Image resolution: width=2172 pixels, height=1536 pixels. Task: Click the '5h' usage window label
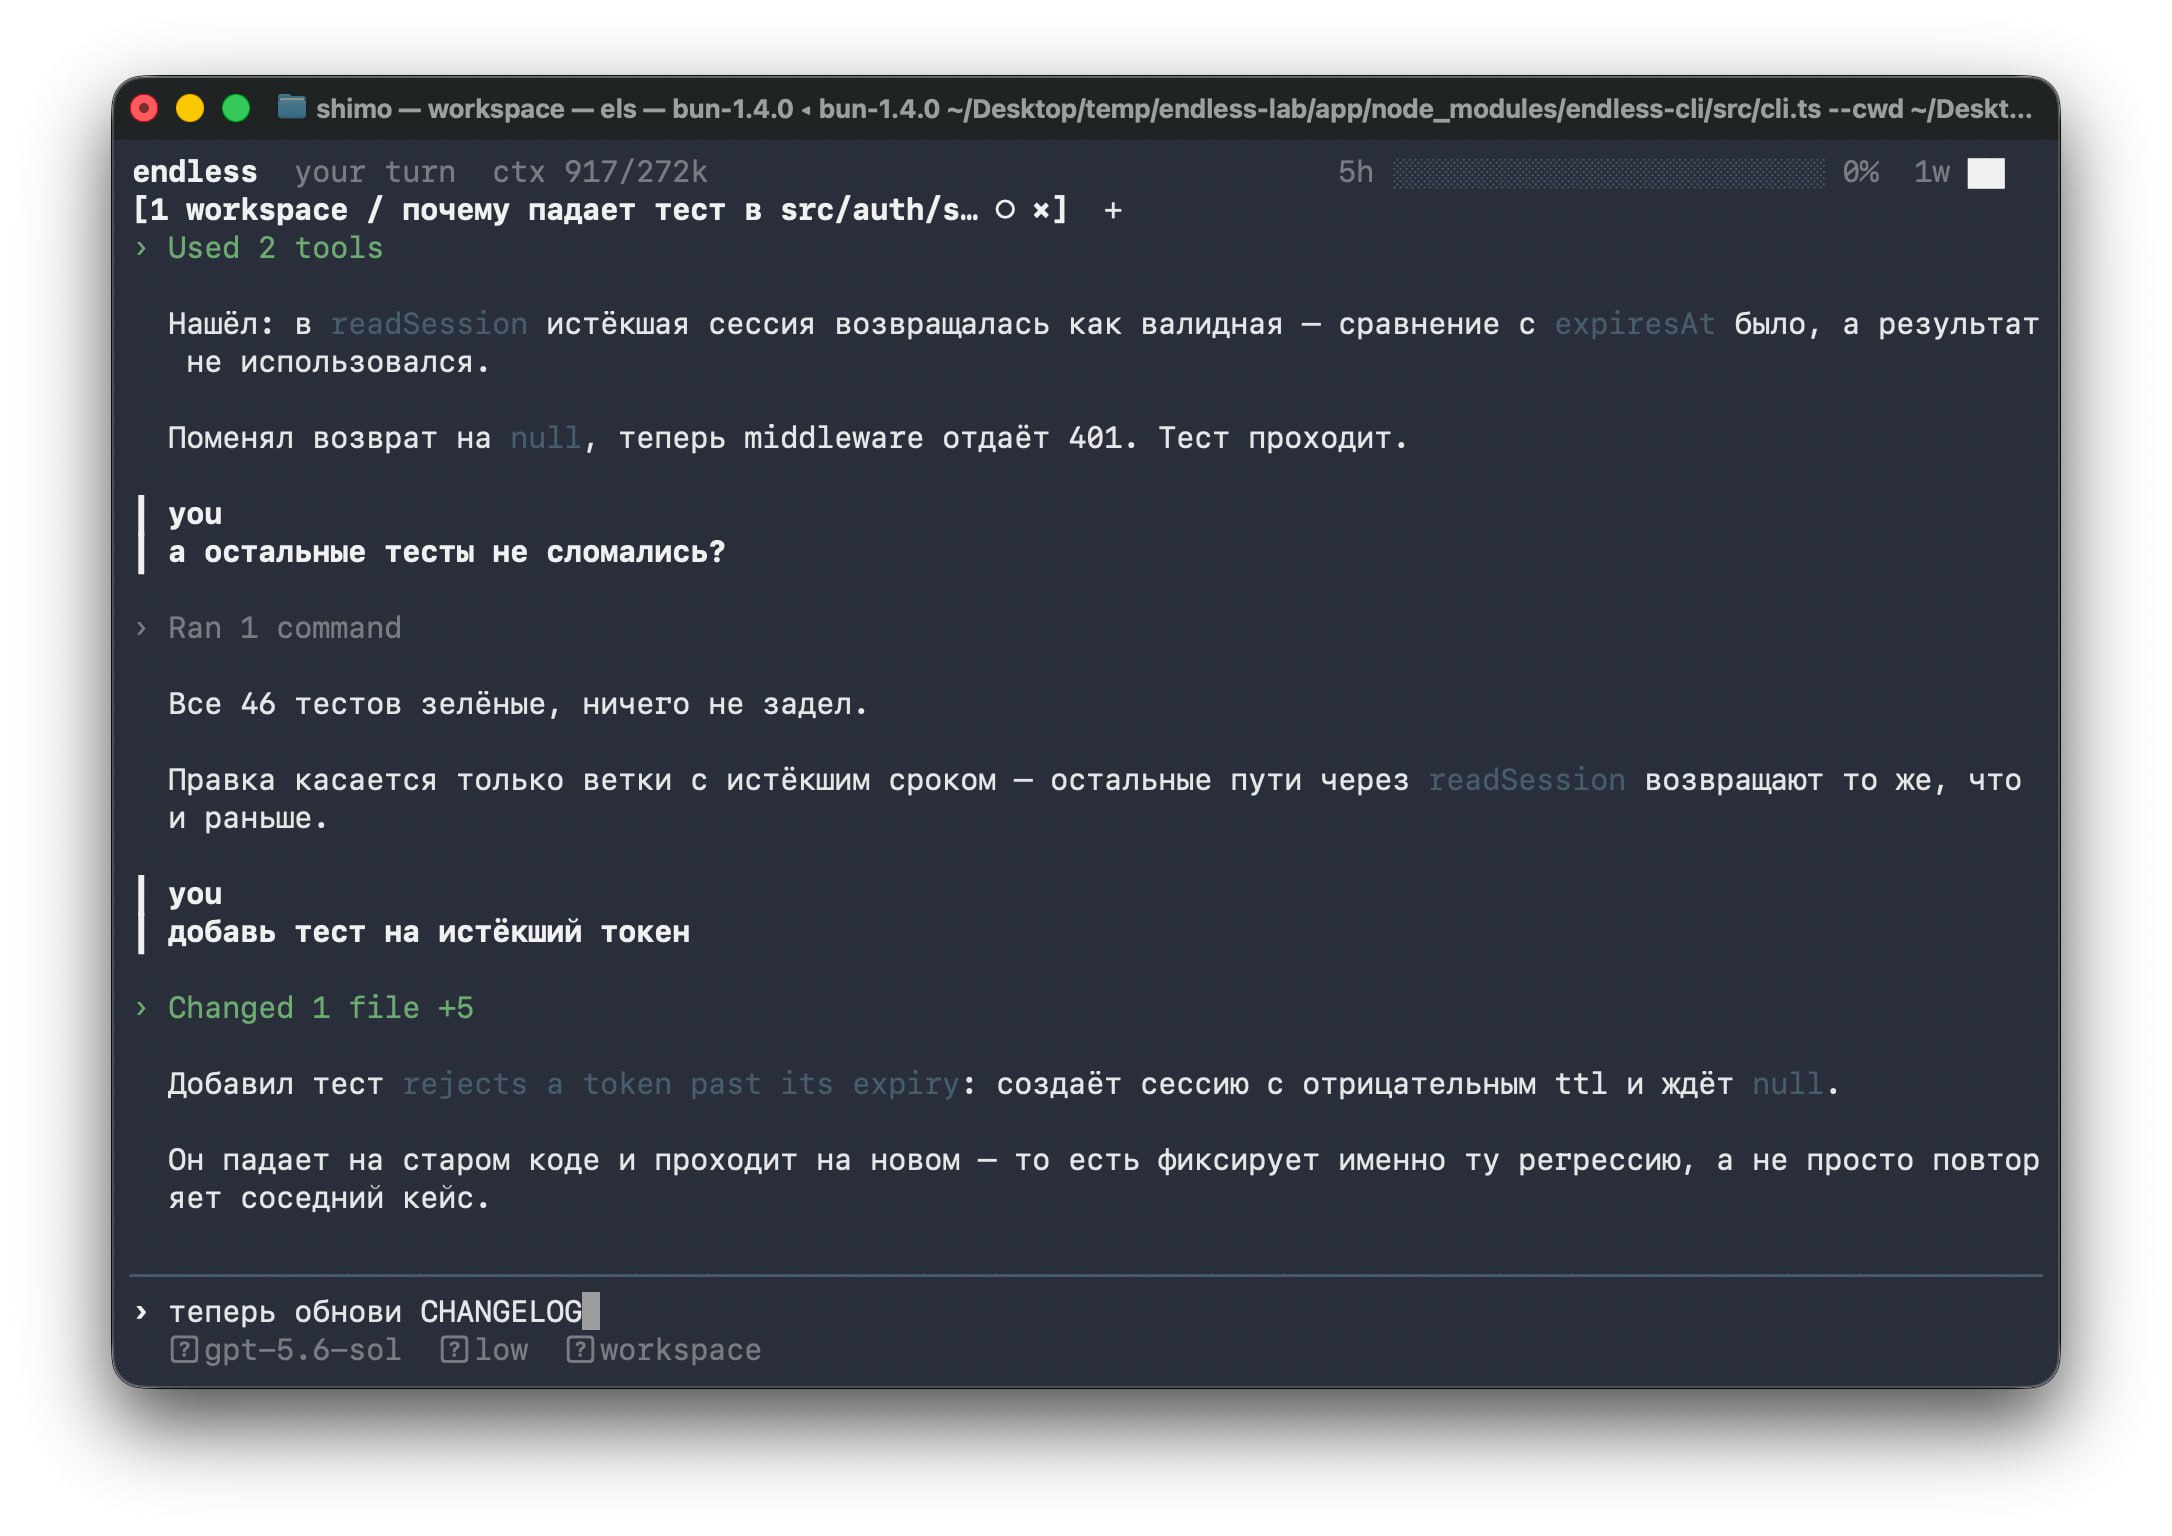click(x=1356, y=172)
